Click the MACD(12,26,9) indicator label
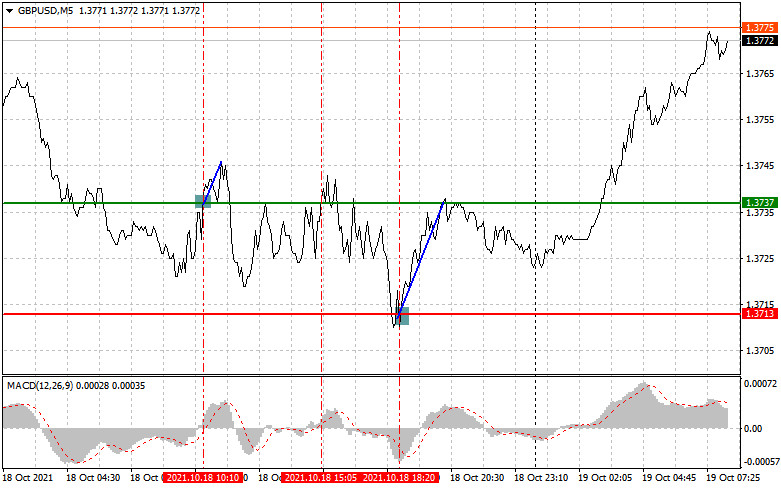Image resolution: width=781 pixels, height=489 pixels. (x=40, y=386)
